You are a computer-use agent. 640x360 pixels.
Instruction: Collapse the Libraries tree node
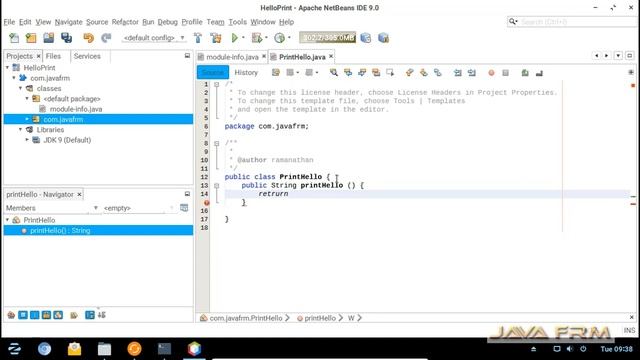[21, 129]
